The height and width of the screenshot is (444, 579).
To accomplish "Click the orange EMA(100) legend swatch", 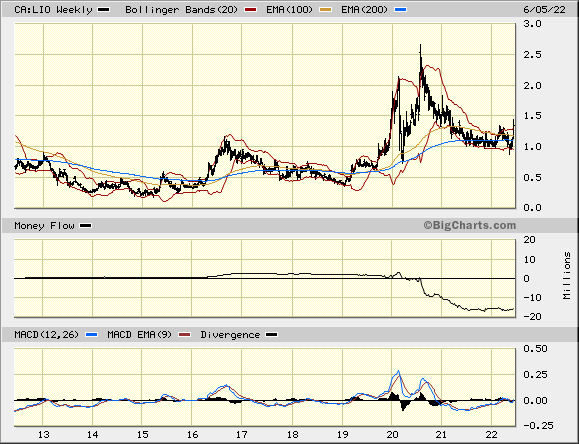I will coord(326,10).
